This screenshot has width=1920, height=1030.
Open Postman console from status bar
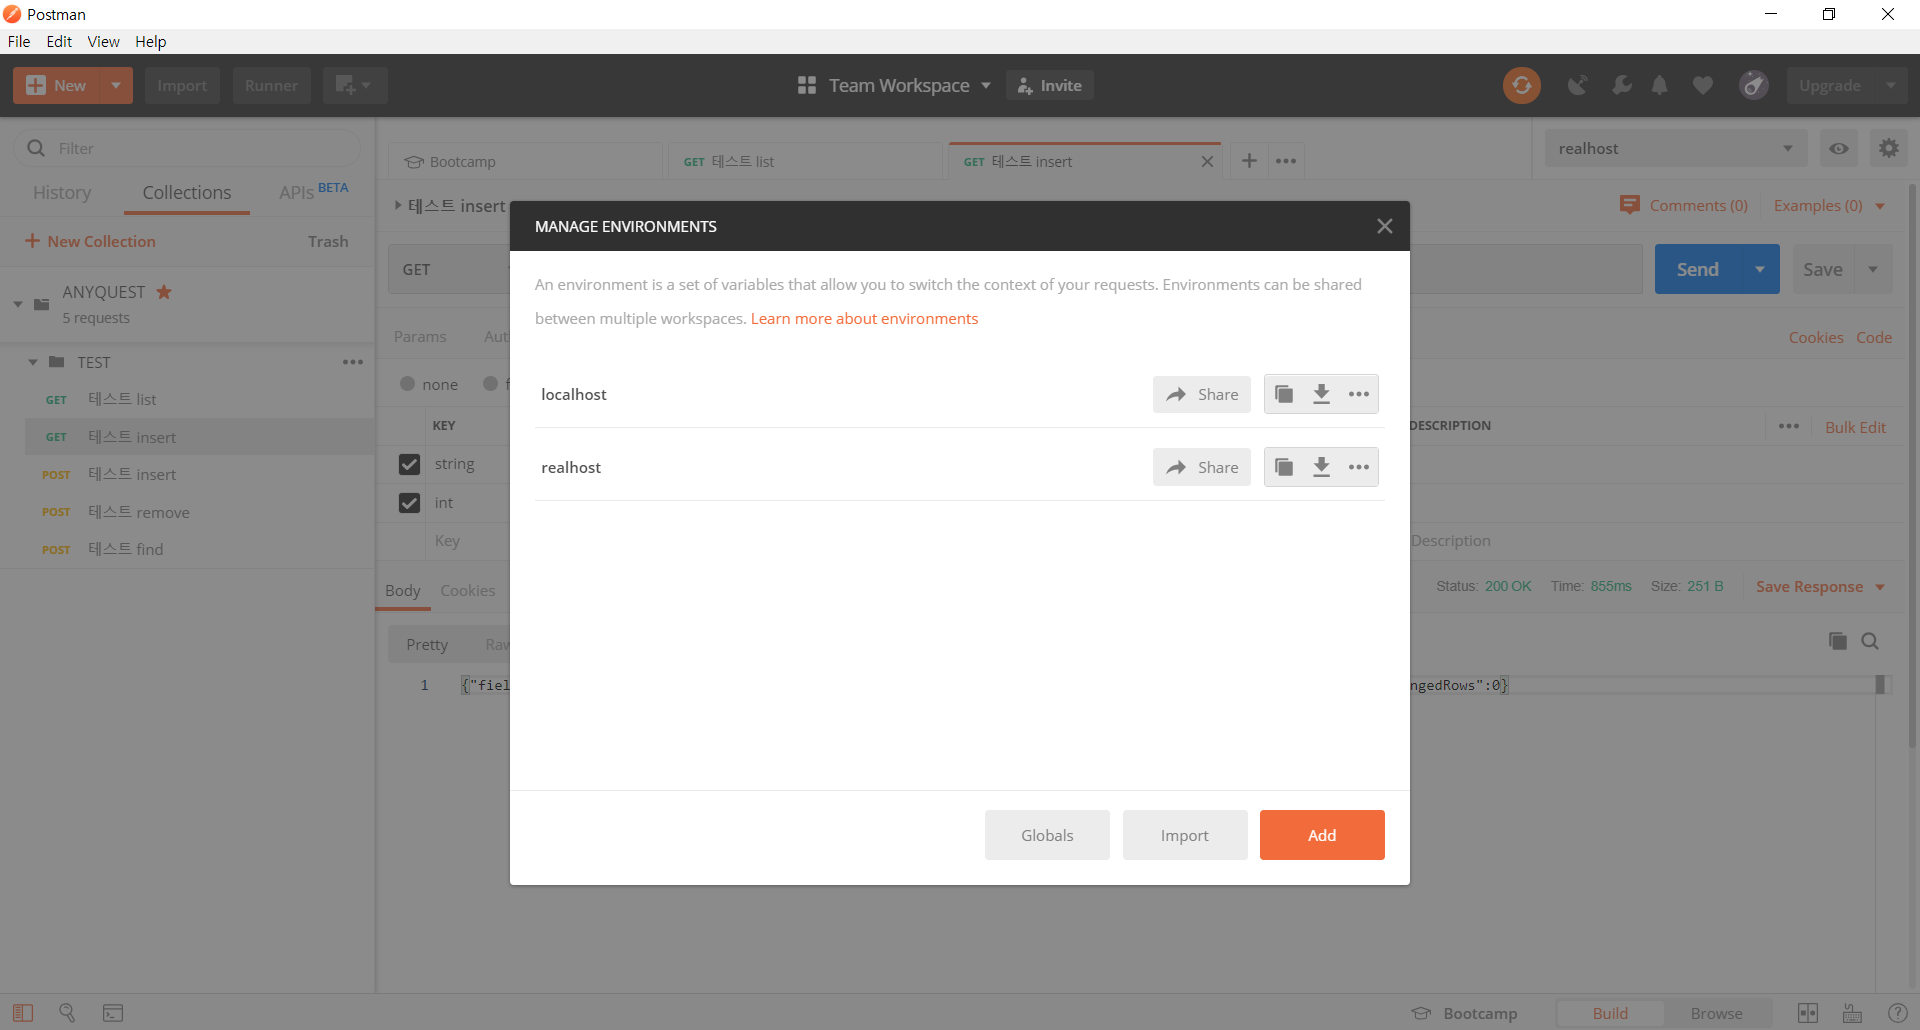[113, 1013]
